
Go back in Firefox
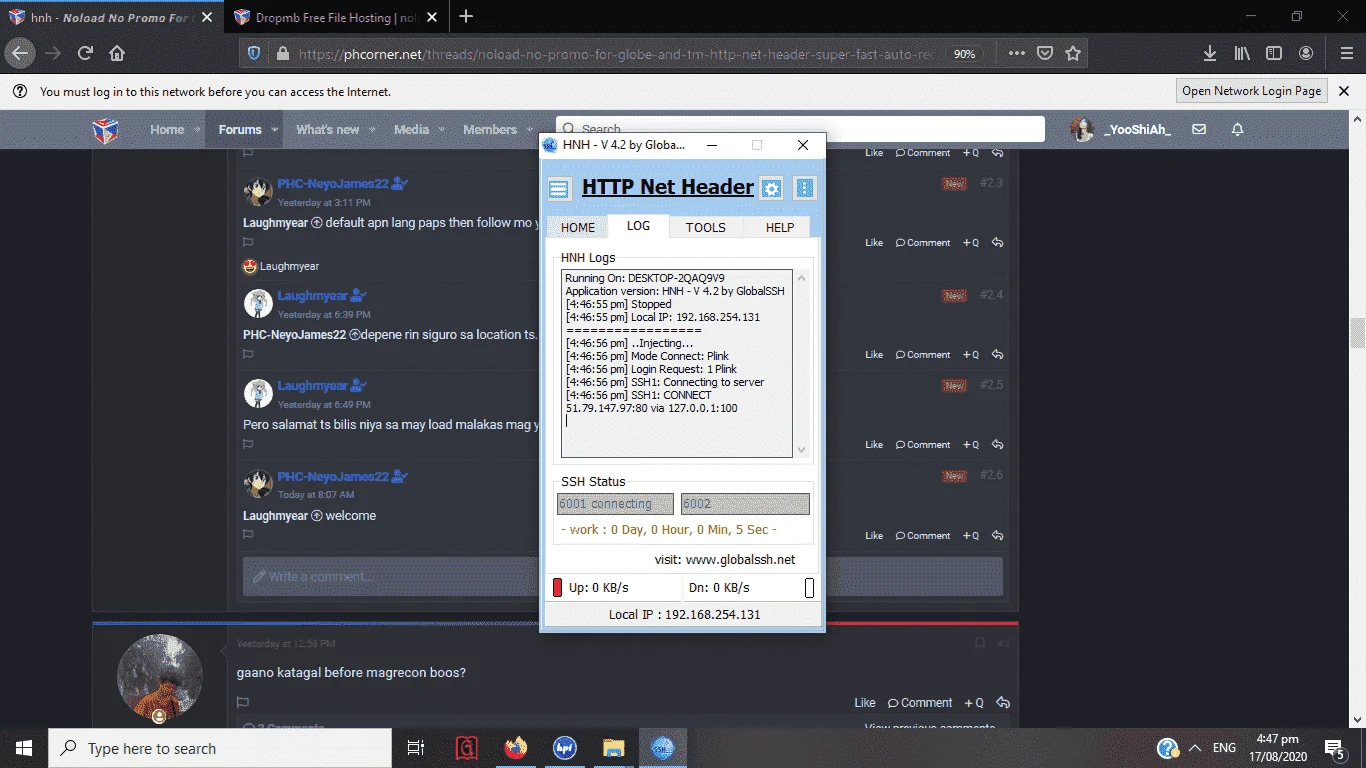[20, 53]
